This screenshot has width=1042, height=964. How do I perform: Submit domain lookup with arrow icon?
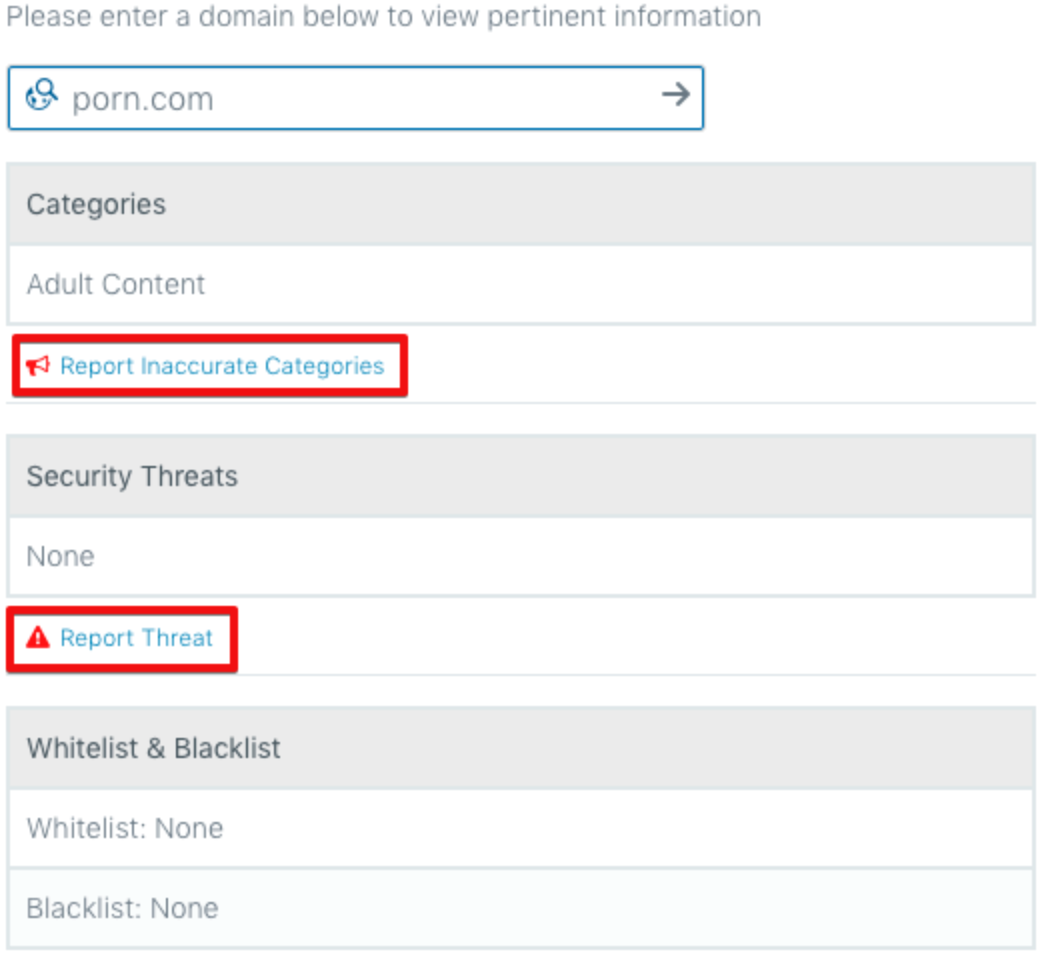pos(676,94)
